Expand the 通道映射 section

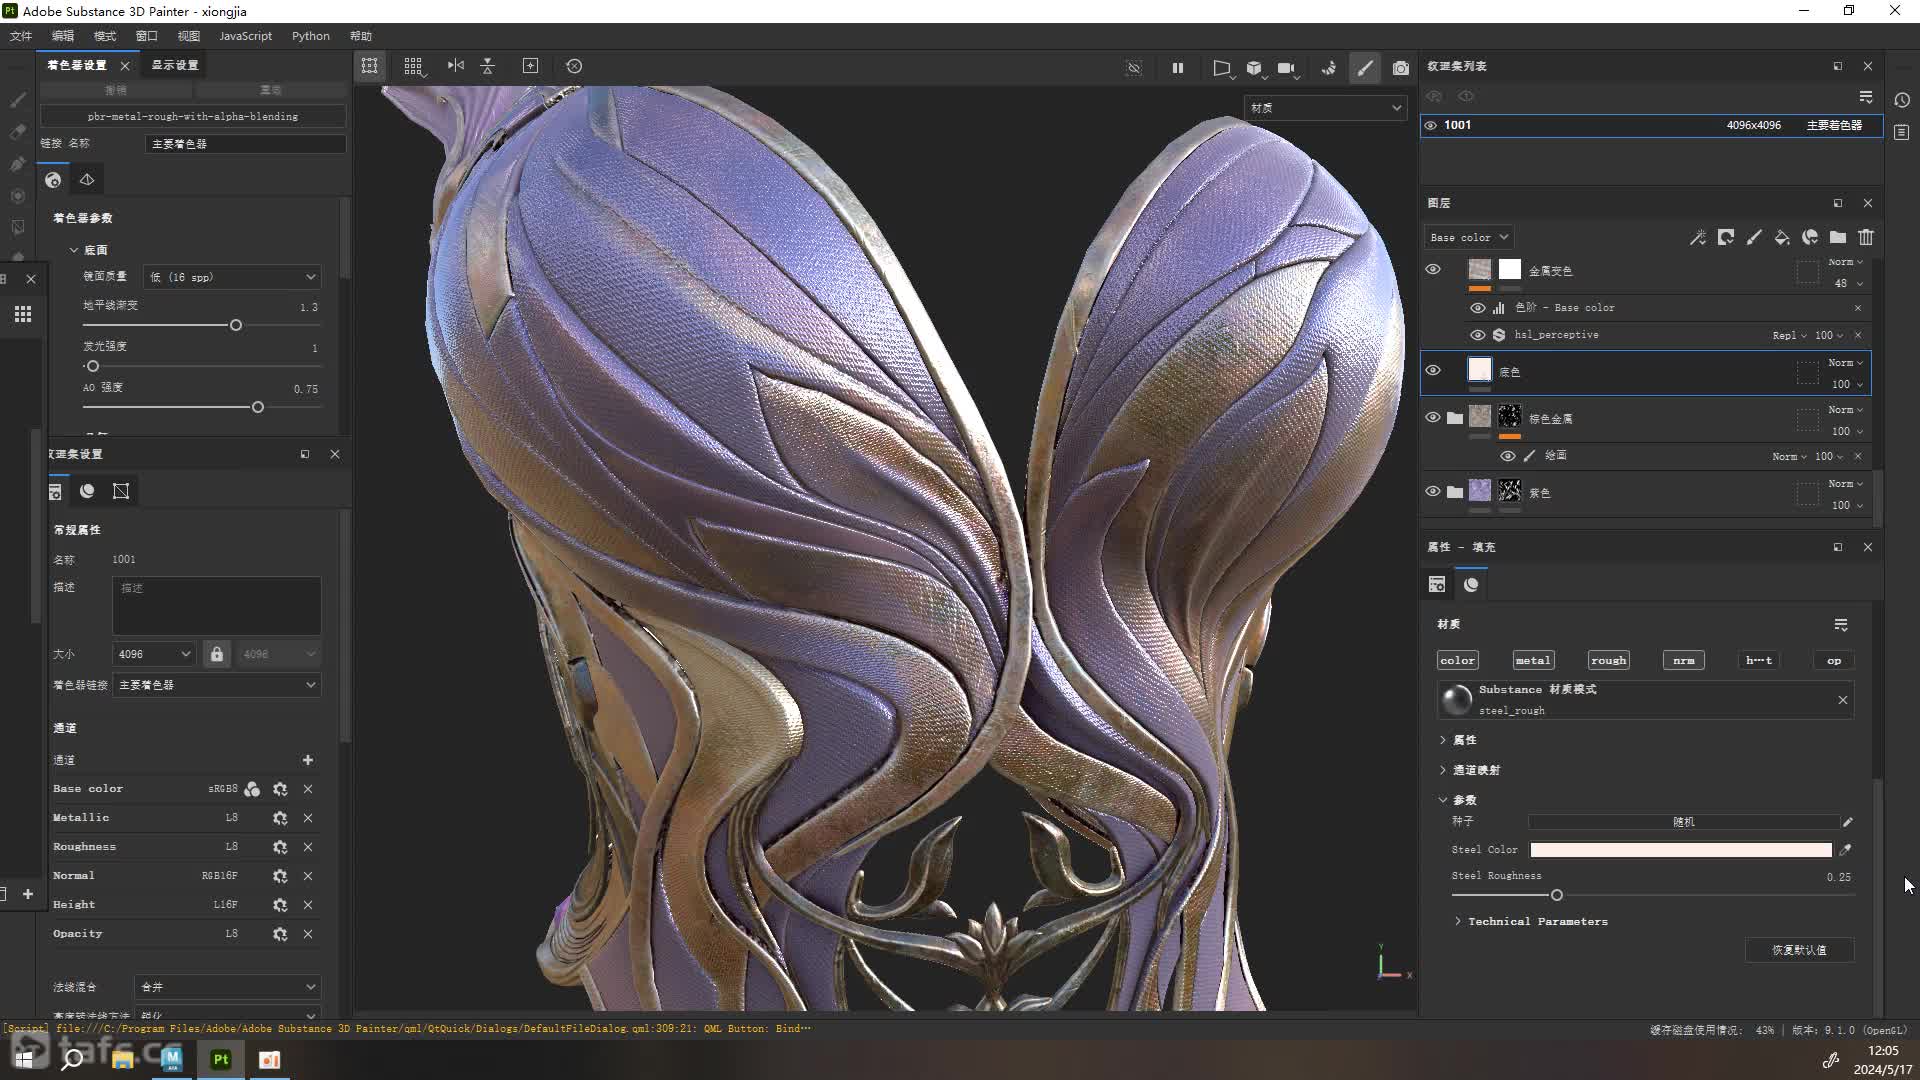click(1443, 770)
